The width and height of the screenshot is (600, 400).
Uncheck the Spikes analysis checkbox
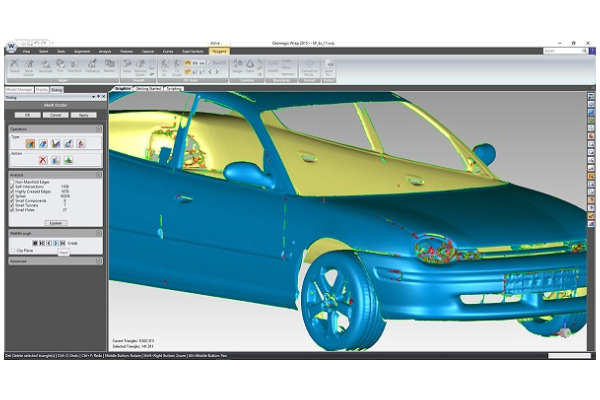coord(12,196)
